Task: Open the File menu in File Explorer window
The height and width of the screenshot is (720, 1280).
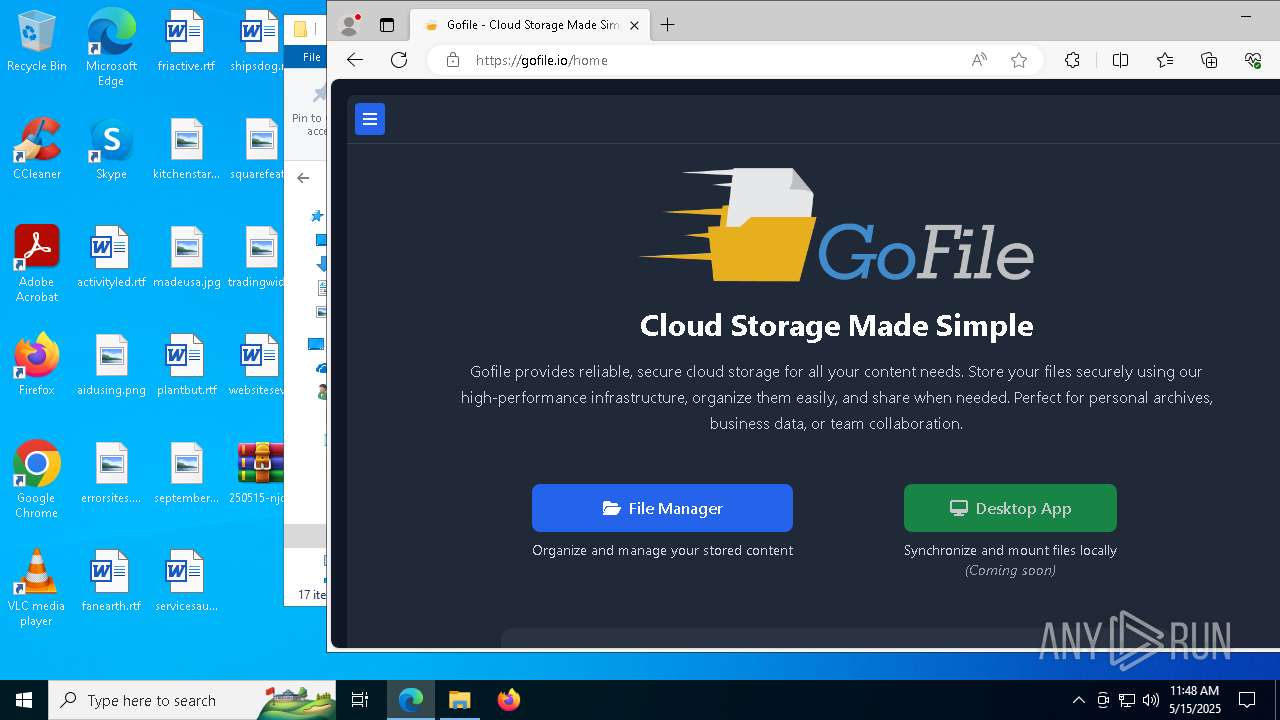Action: click(312, 57)
